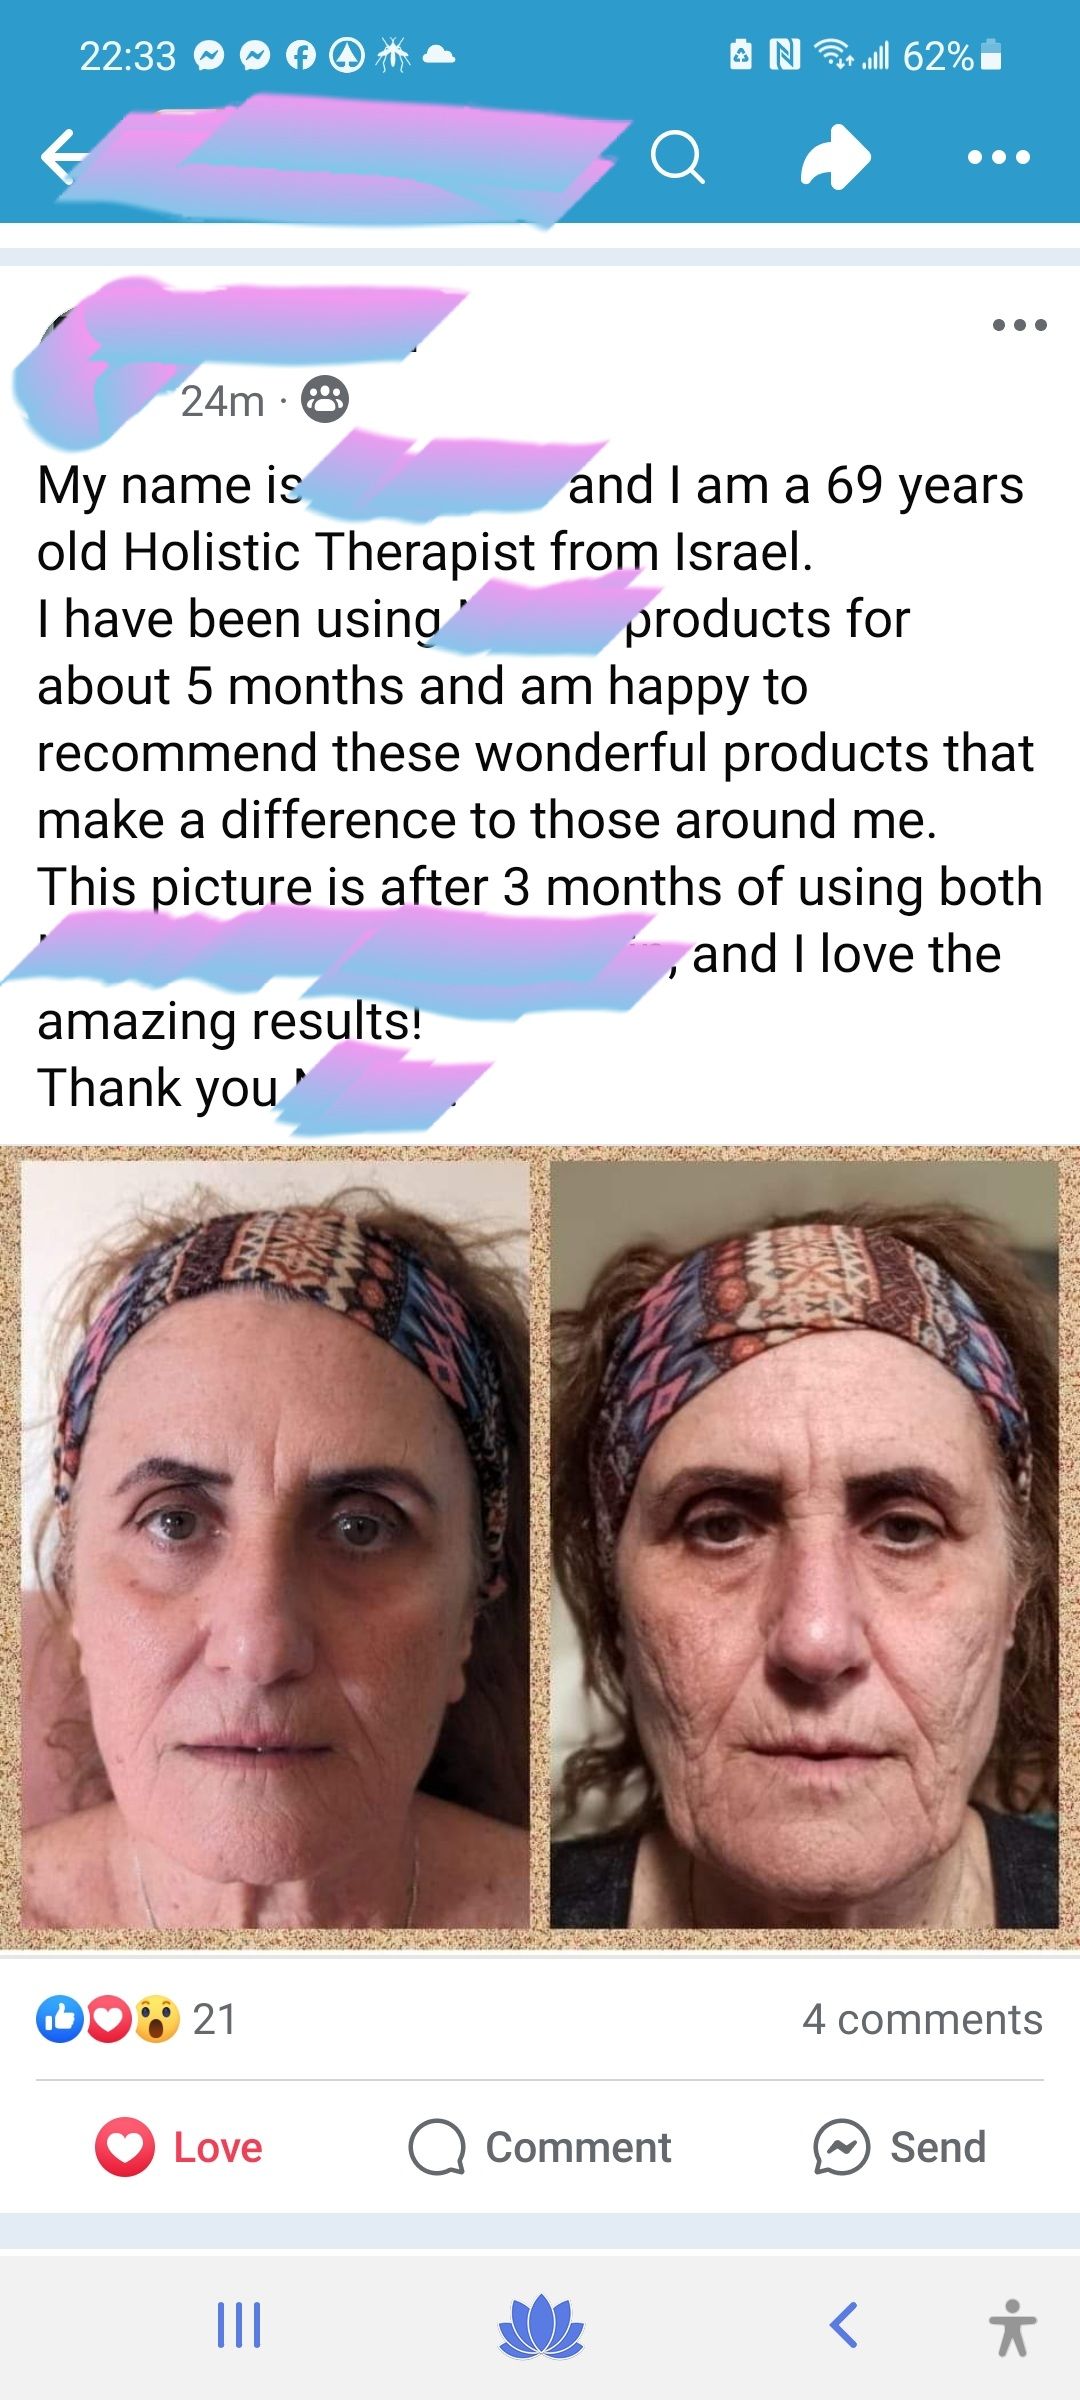This screenshot has width=1080, height=2400.
Task: Open the right before-photo face image
Action: tap(804, 1544)
